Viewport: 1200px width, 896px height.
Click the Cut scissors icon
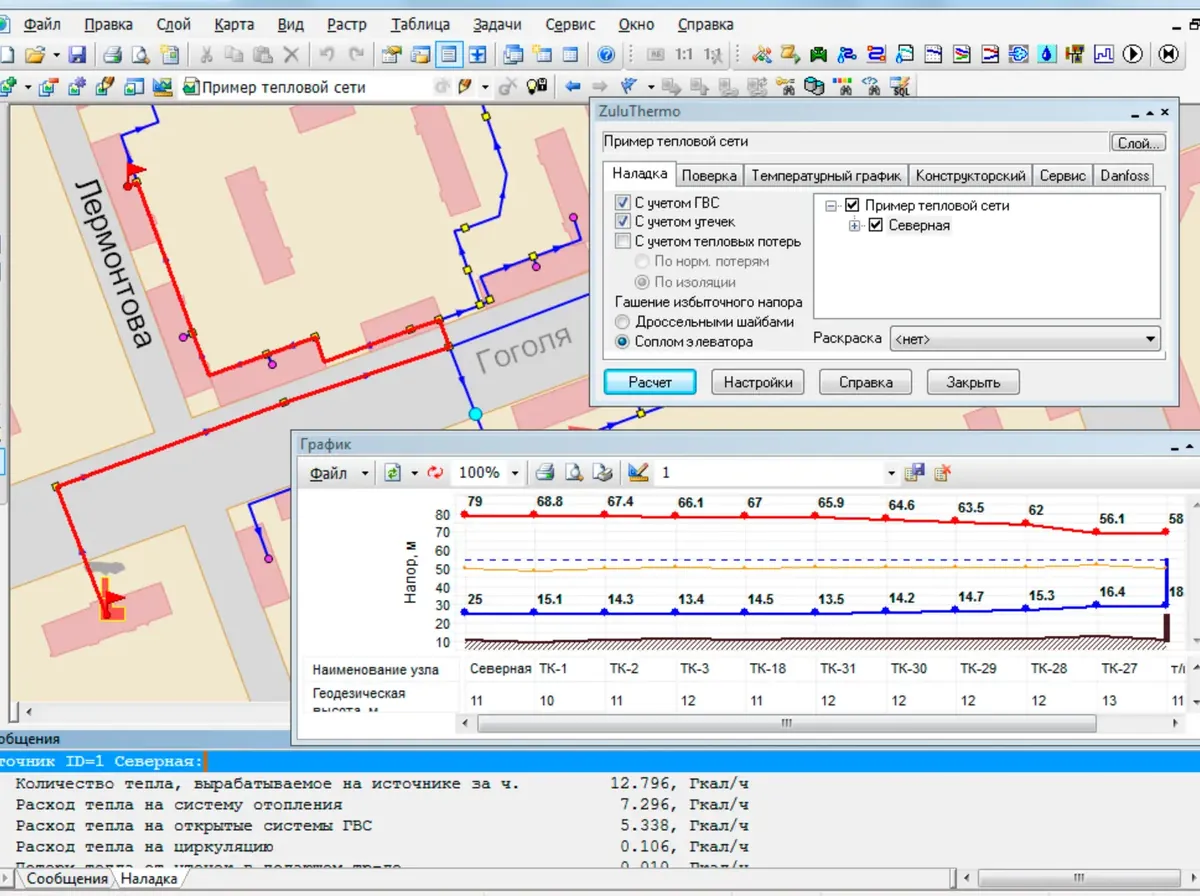[x=206, y=55]
